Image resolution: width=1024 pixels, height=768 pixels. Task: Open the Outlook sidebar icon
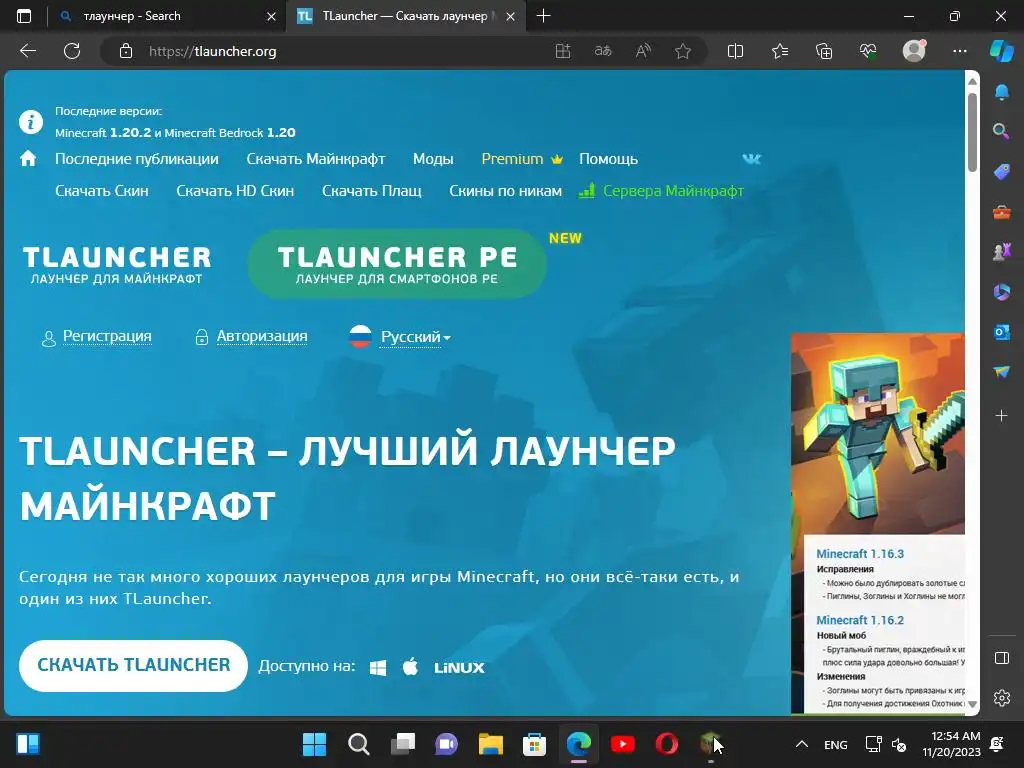[x=1001, y=332]
